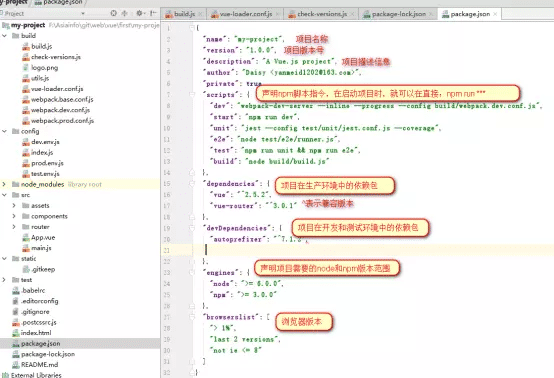Image resolution: width=554 pixels, height=378 pixels.
Task: Select the package.json editor tab
Action: point(470,14)
